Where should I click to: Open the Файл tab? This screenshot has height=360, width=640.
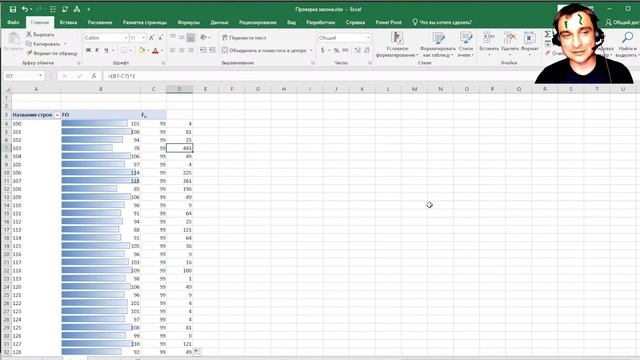click(13, 22)
